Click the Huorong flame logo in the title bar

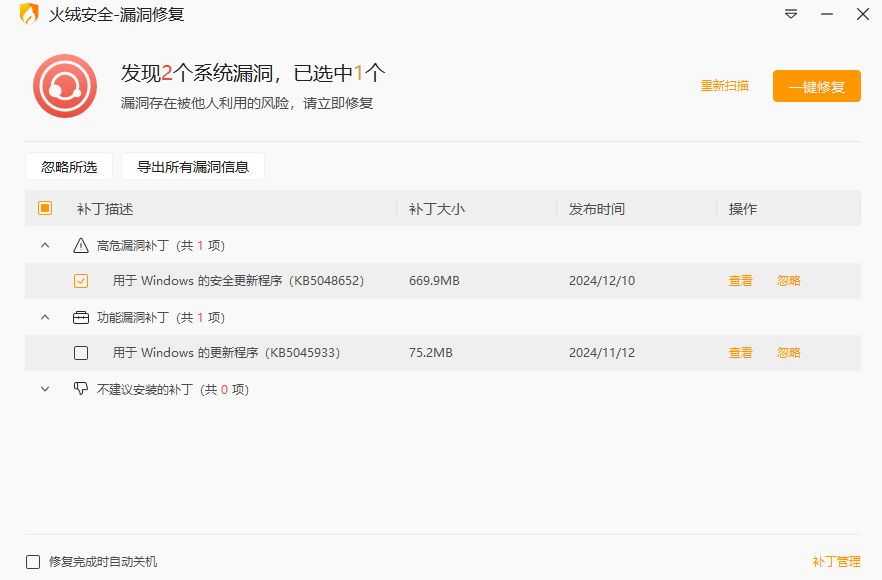tap(31, 15)
